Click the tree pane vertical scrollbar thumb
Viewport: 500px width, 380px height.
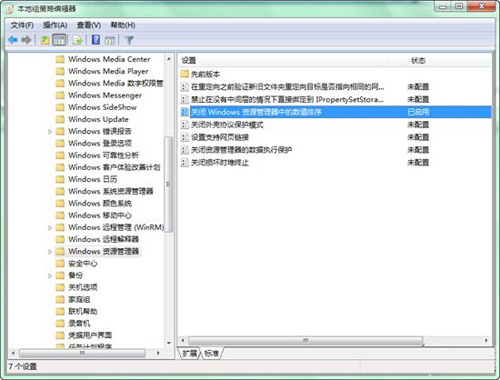(x=169, y=184)
